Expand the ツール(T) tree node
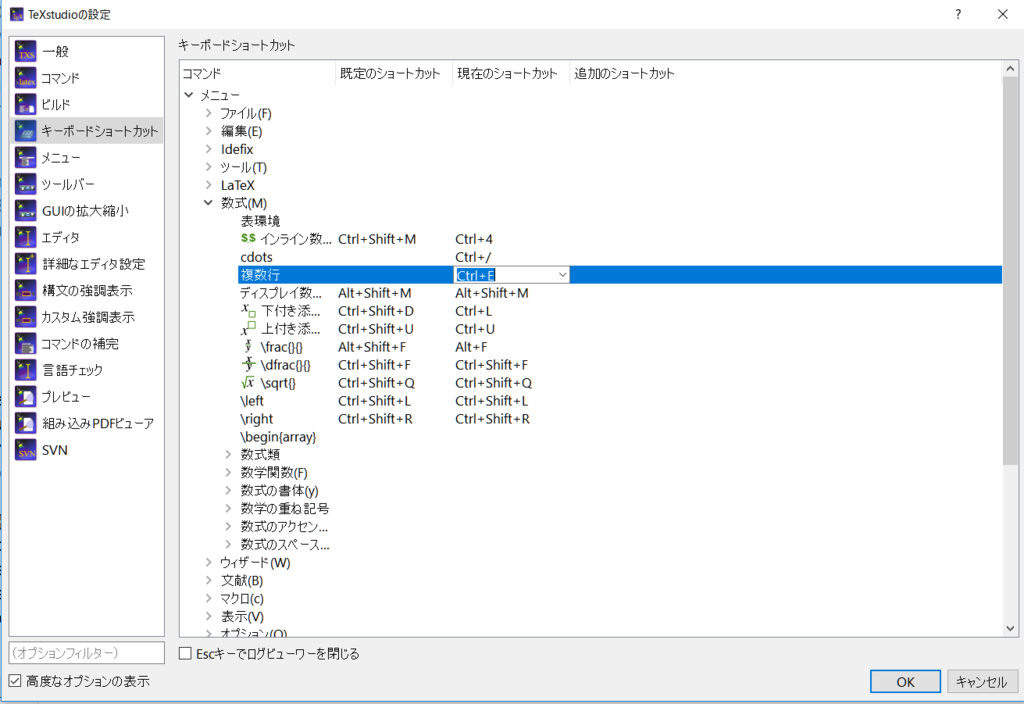The height and width of the screenshot is (704, 1024). point(208,167)
